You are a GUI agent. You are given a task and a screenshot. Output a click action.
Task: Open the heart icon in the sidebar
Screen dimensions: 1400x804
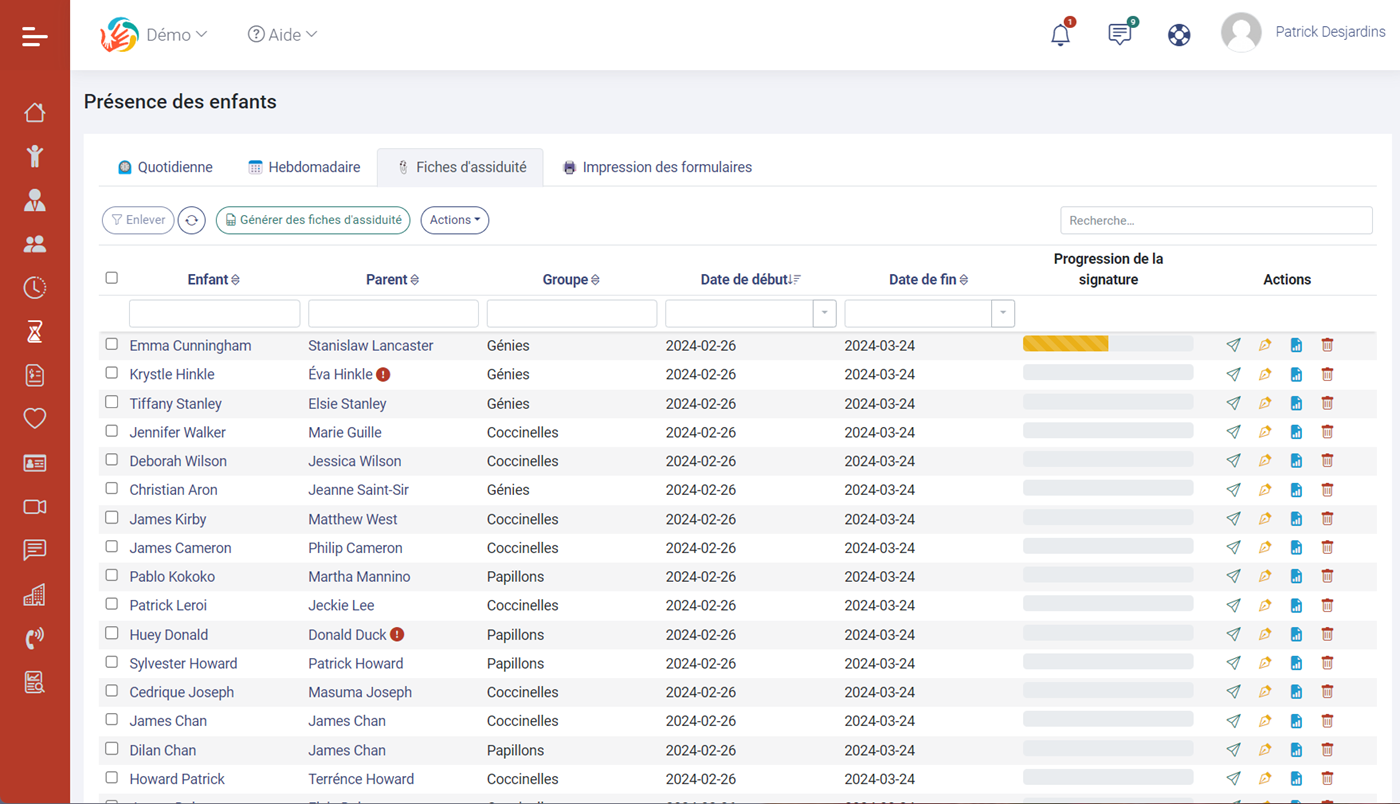[35, 418]
